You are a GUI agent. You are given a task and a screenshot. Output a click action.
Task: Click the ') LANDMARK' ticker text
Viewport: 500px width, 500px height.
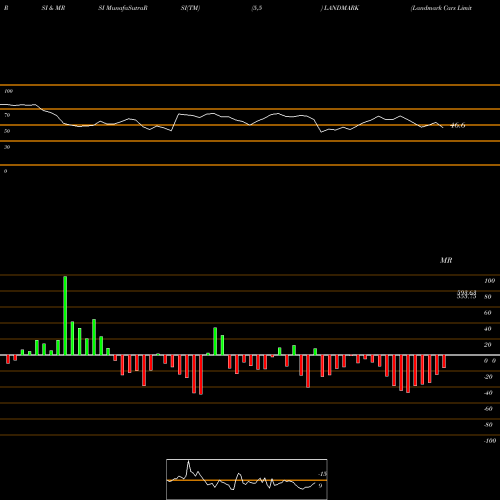[x=340, y=8]
